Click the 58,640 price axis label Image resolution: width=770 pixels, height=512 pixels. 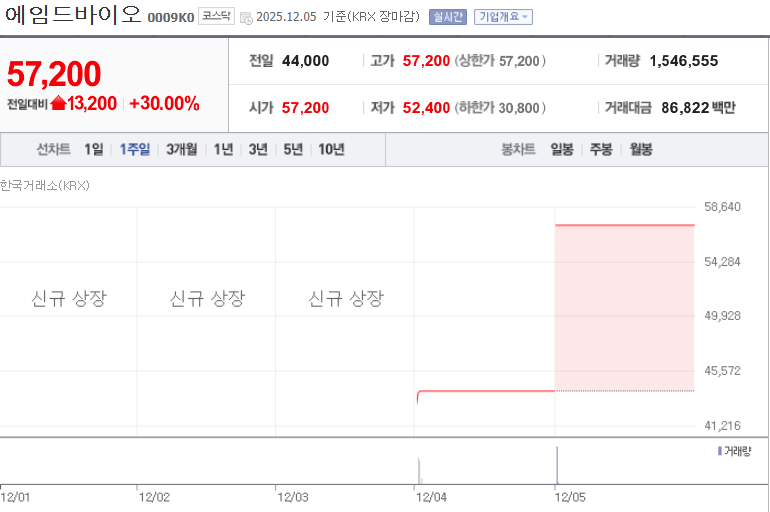coord(722,207)
